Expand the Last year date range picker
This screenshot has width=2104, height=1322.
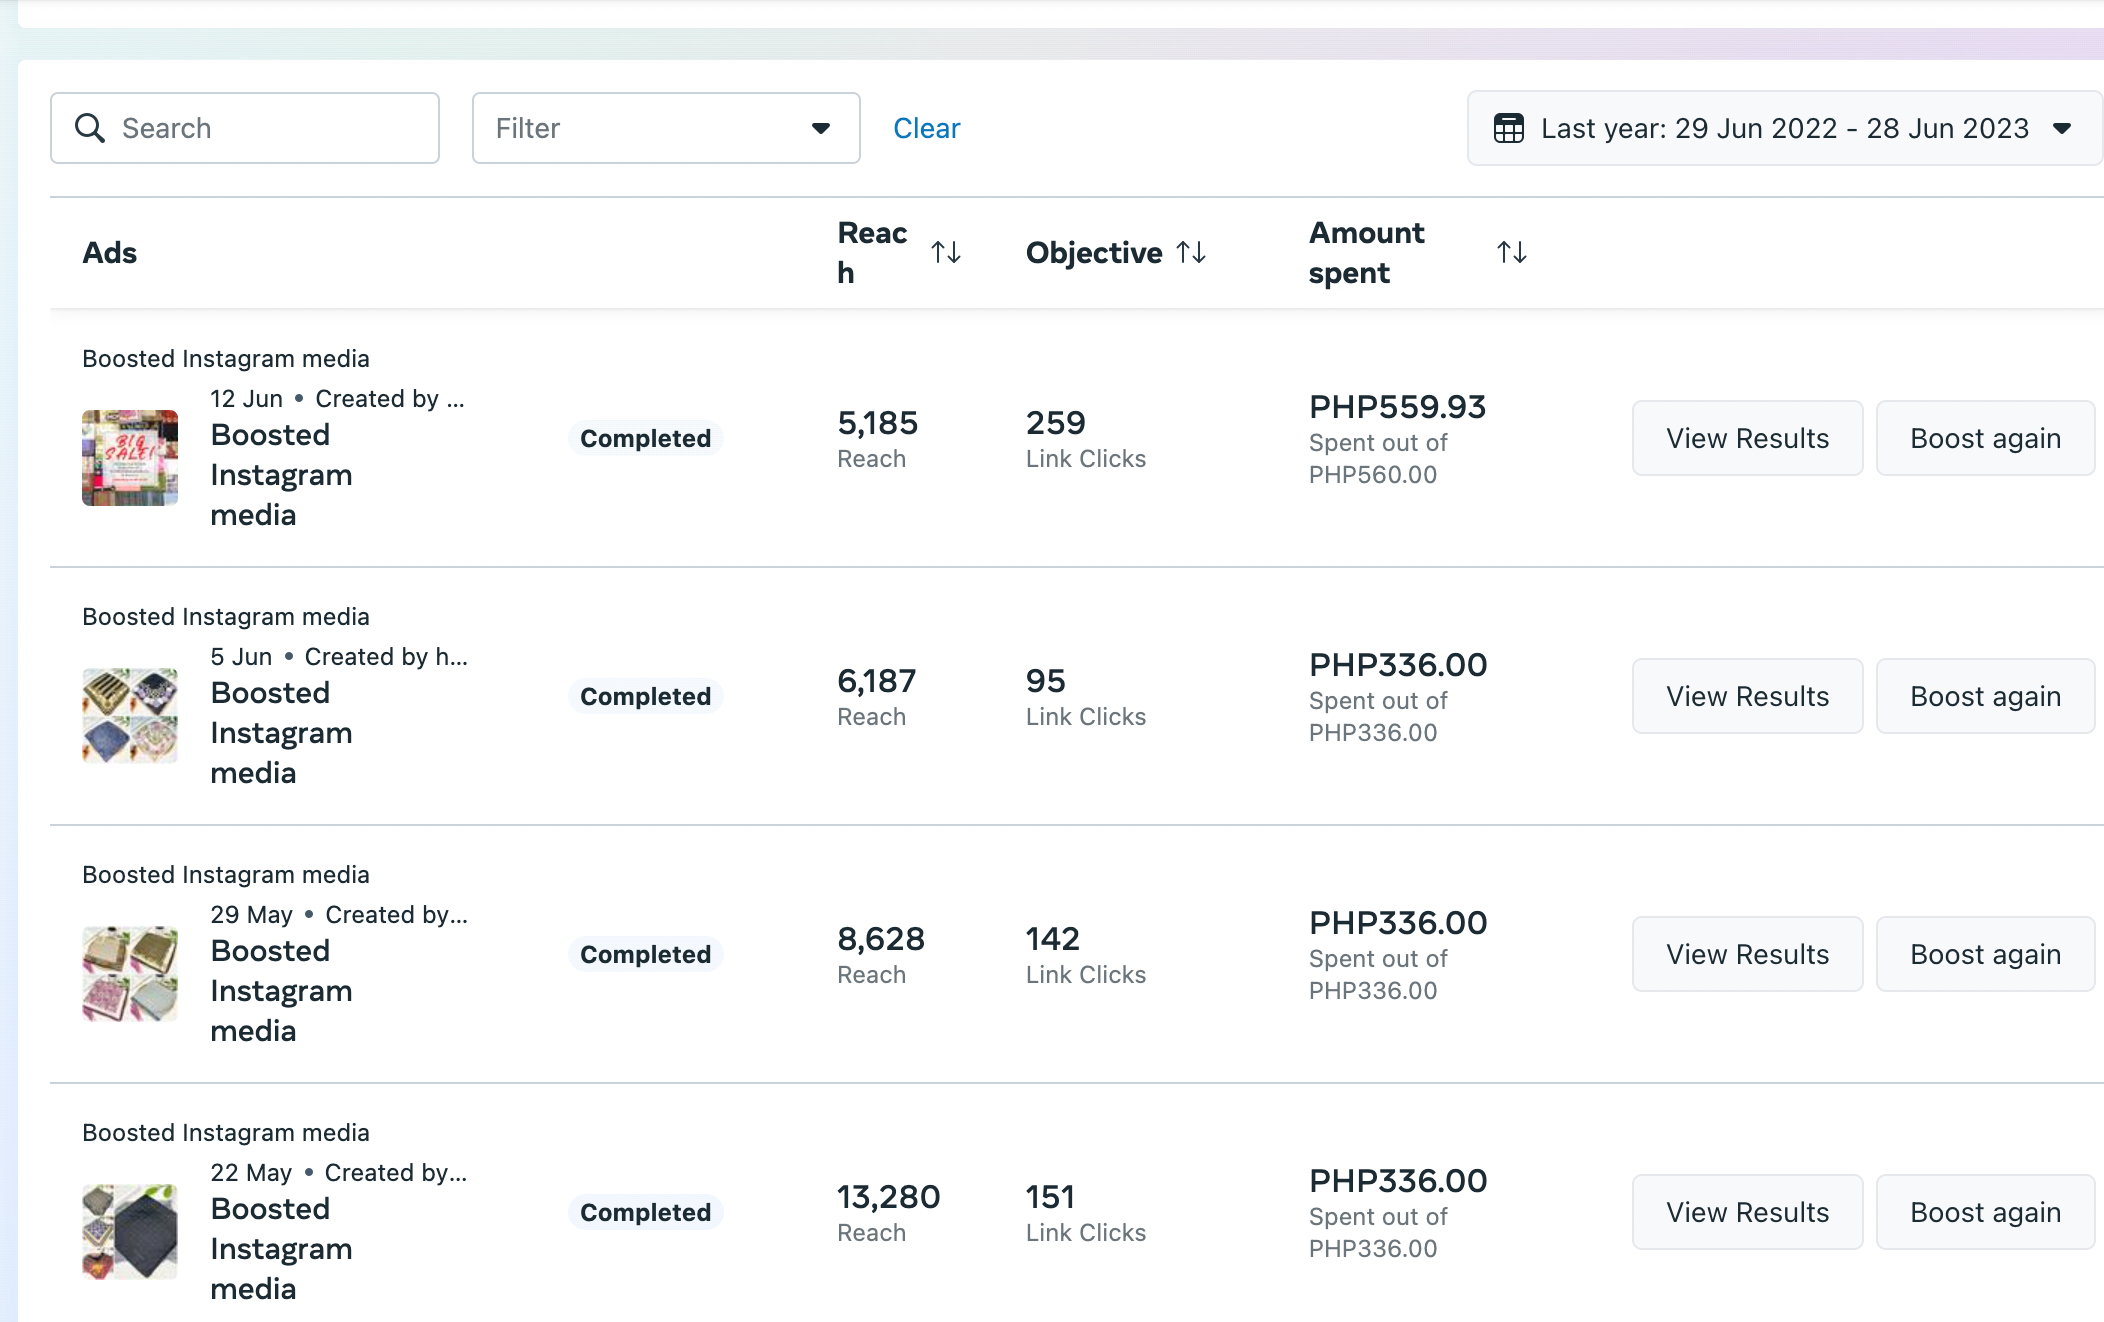(x=1785, y=128)
